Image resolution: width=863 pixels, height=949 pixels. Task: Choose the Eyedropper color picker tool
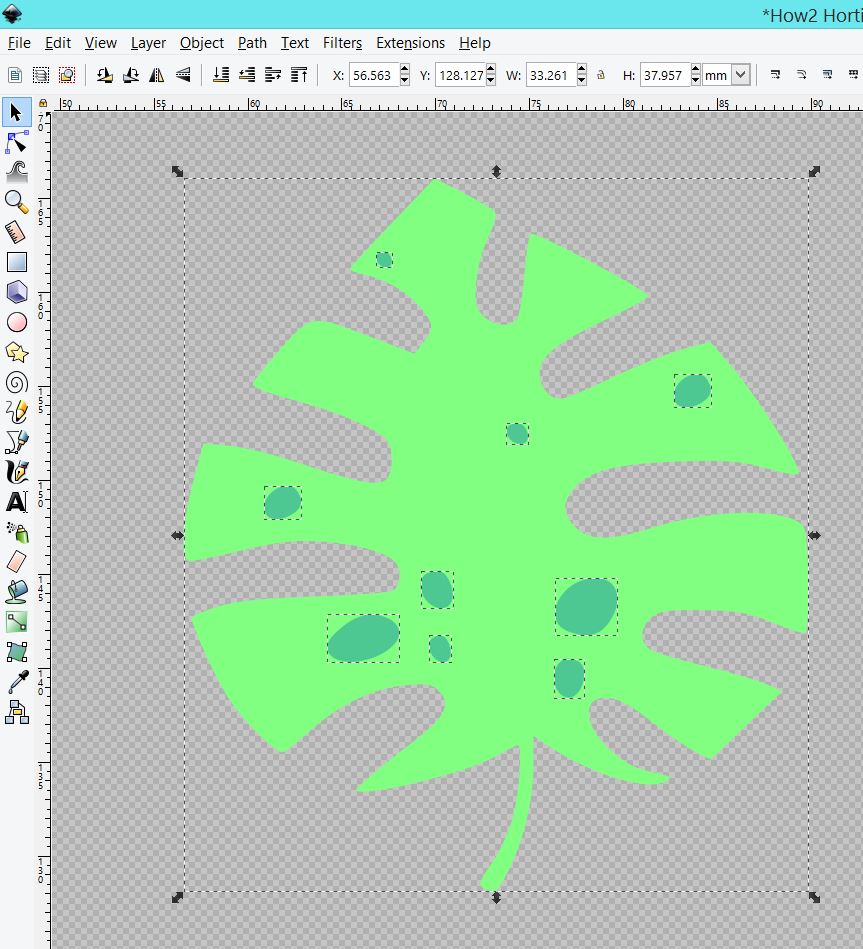16,682
